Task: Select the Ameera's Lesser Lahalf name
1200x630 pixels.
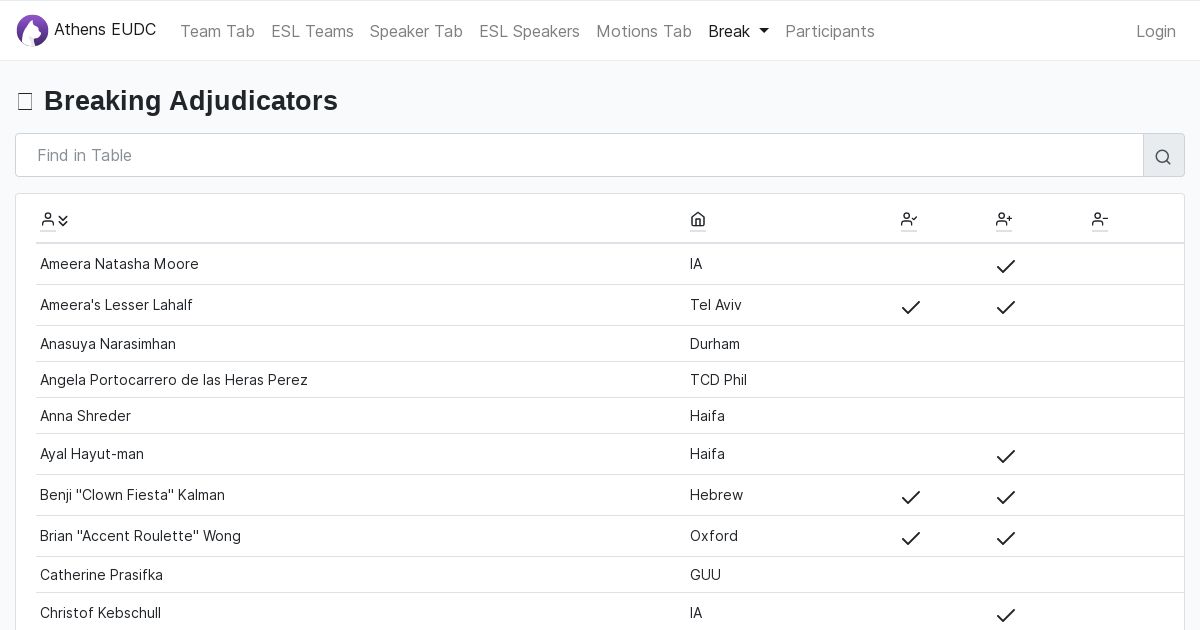Action: [116, 305]
